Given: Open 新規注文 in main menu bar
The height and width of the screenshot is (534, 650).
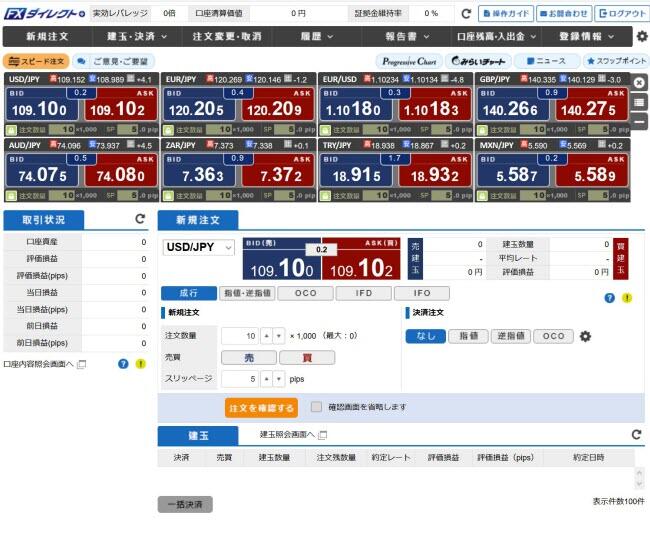Looking at the screenshot, I should point(47,36).
